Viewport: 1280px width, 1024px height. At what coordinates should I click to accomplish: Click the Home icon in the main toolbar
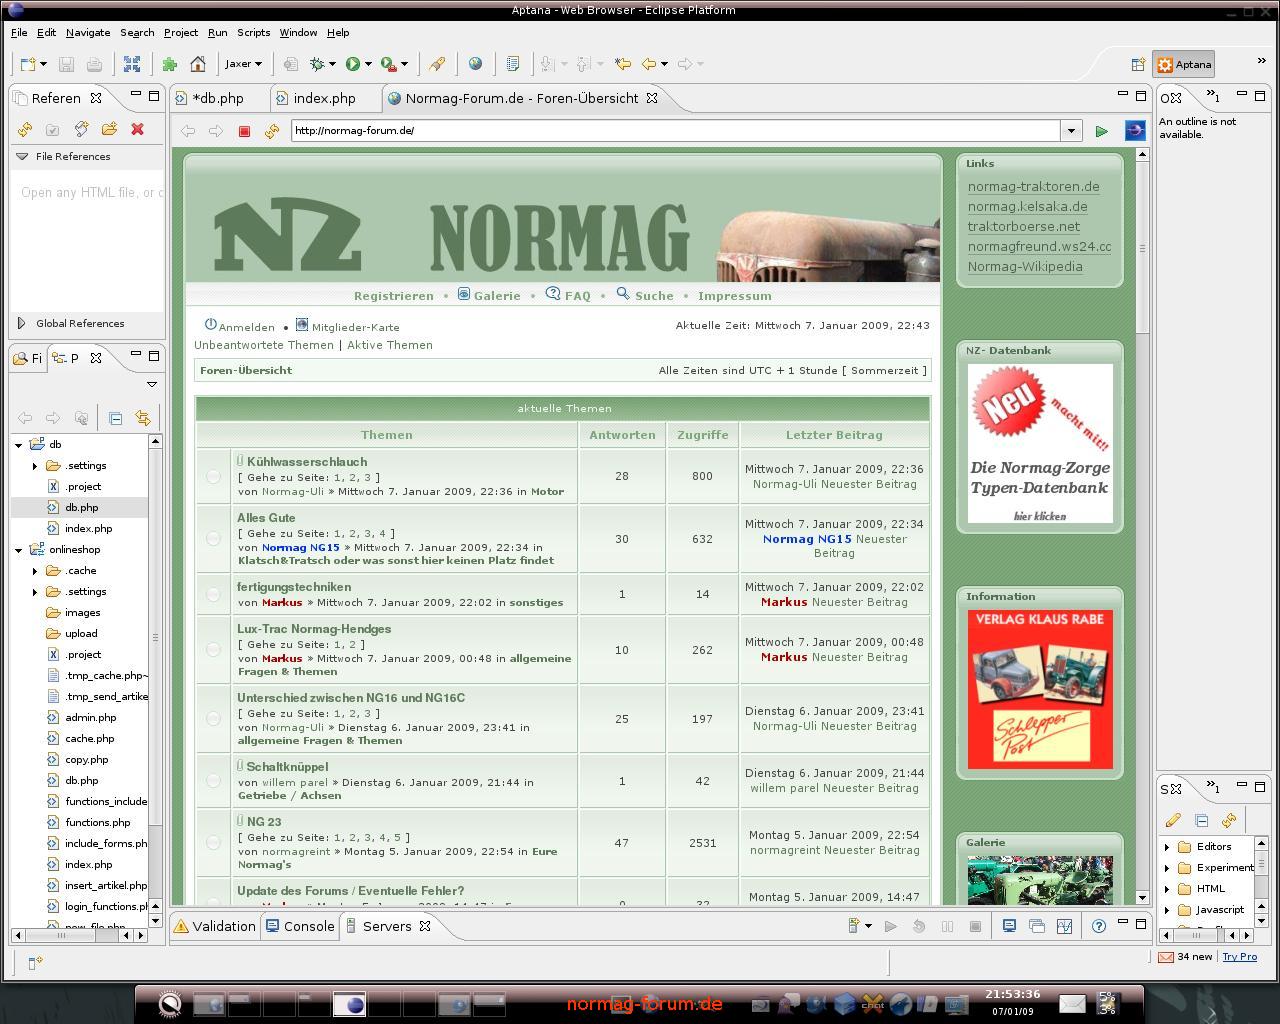coord(198,64)
